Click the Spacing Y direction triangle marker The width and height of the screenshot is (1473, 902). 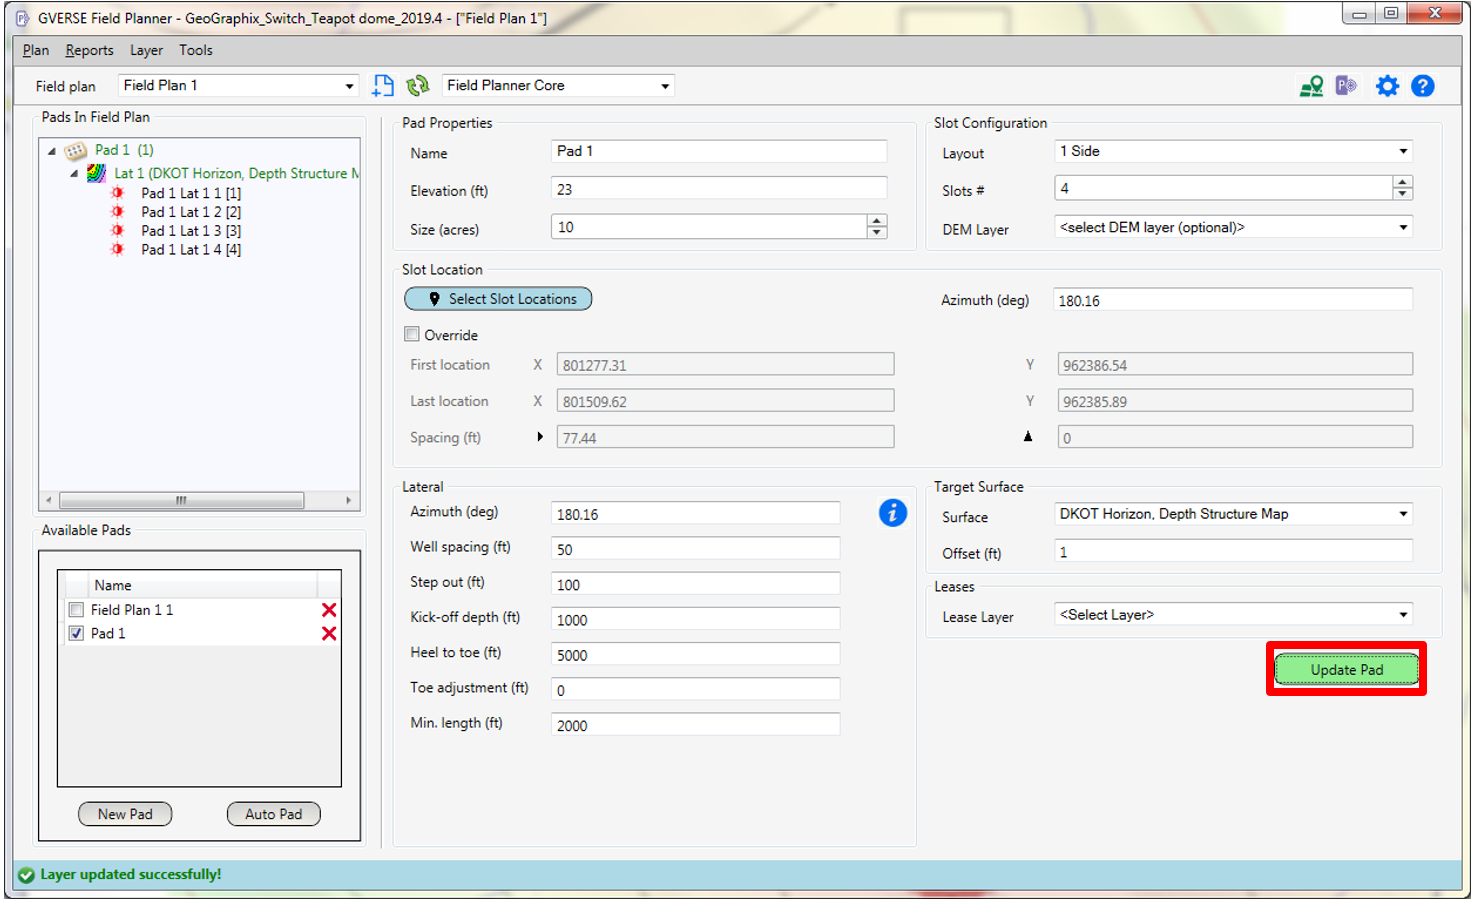[x=1028, y=437]
